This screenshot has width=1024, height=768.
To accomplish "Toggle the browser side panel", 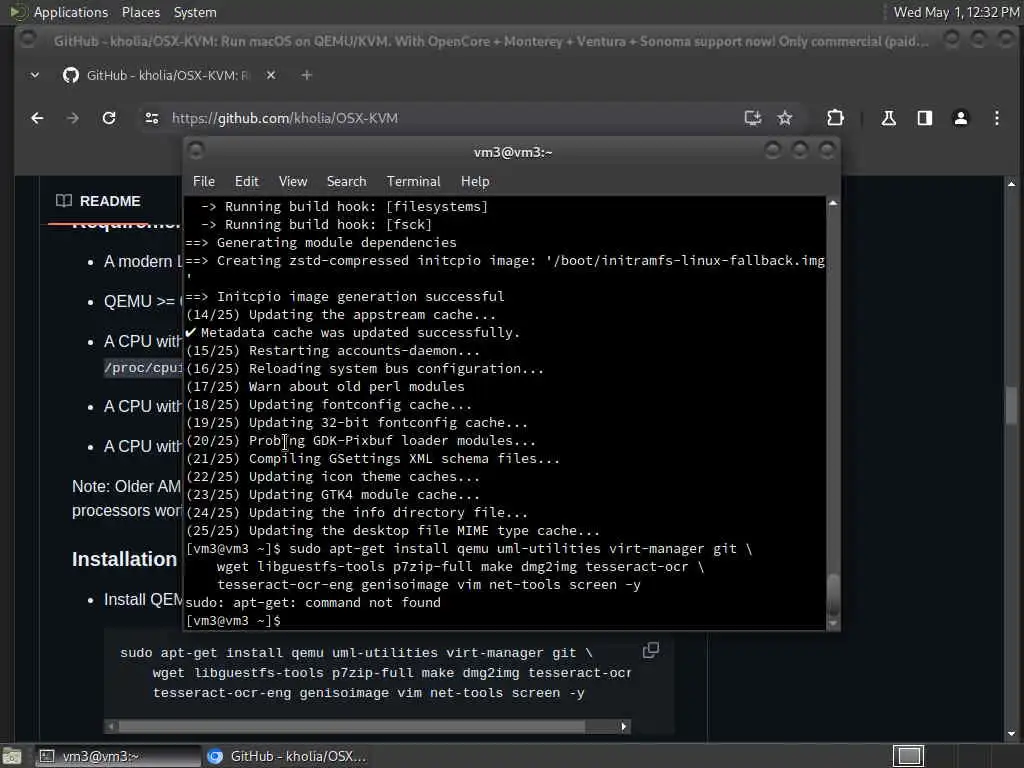I will tap(924, 118).
